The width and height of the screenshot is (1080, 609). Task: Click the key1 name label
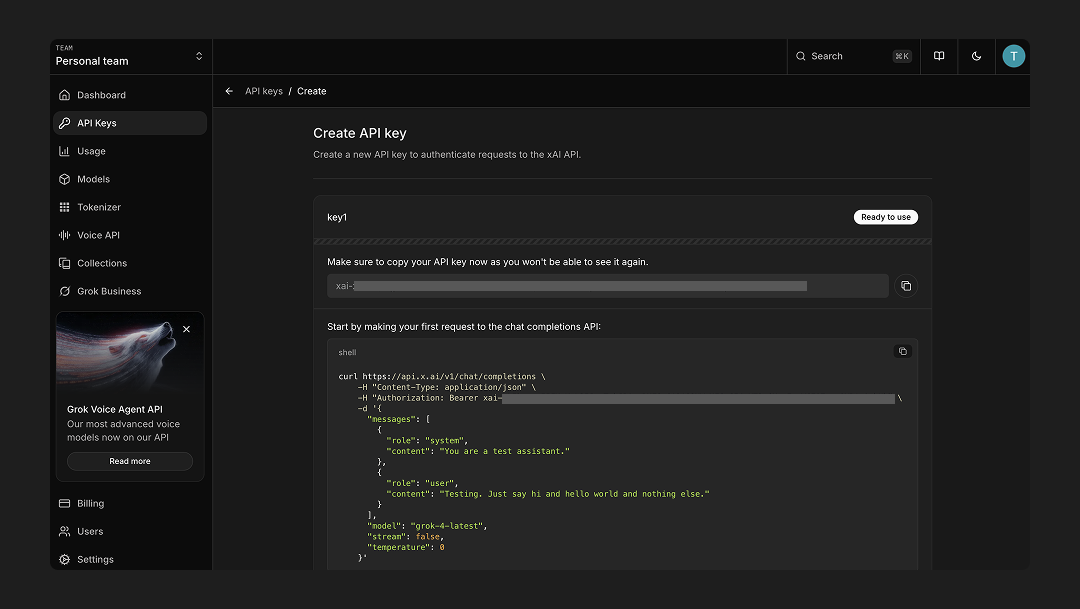[x=337, y=217]
